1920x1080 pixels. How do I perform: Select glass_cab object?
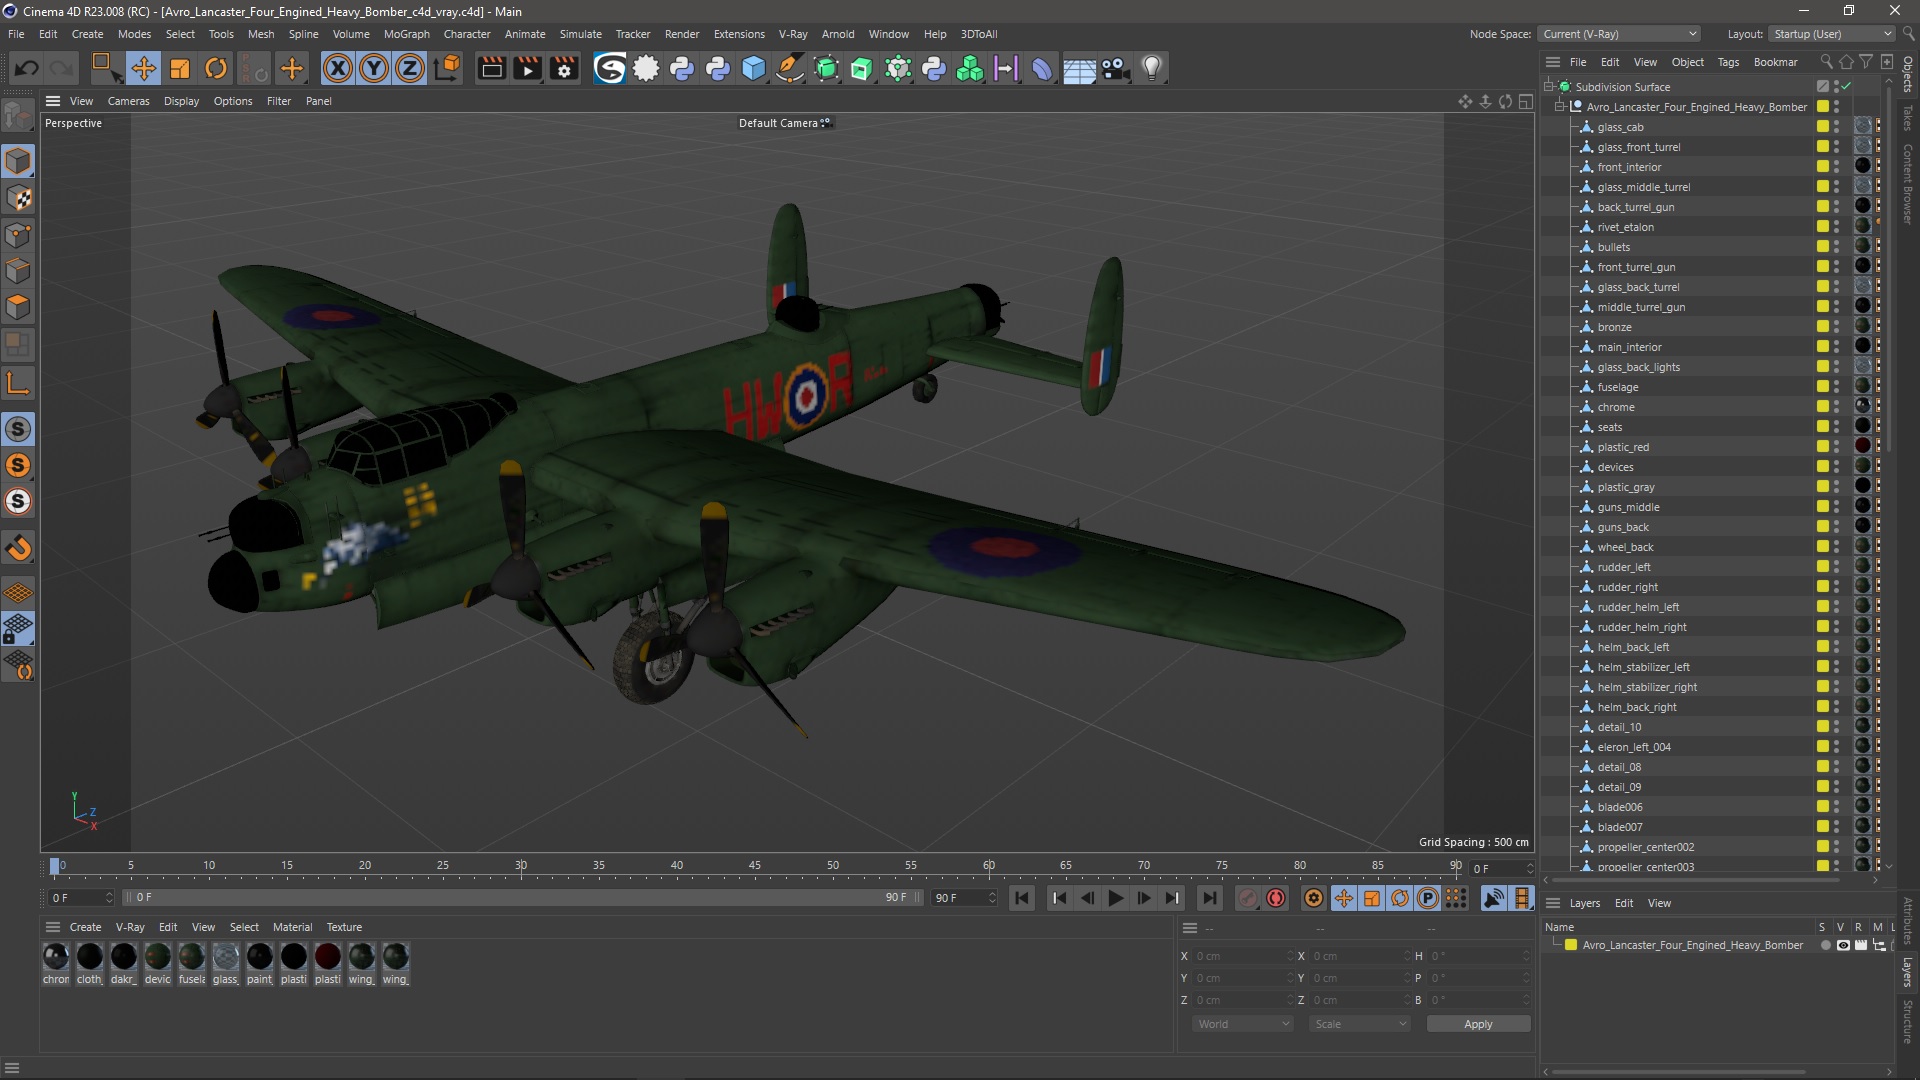[x=1620, y=127]
